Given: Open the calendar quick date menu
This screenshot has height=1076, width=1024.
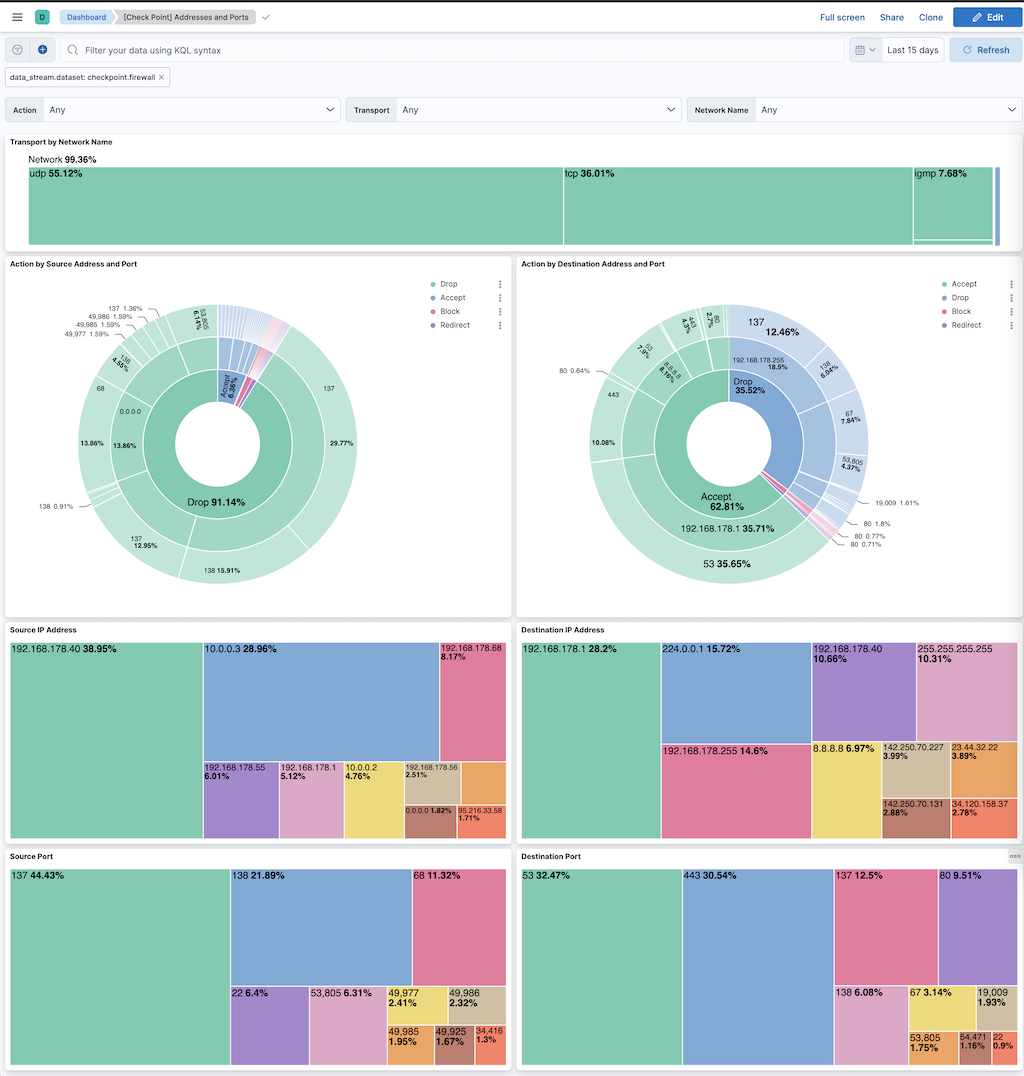Looking at the screenshot, I should click(865, 50).
